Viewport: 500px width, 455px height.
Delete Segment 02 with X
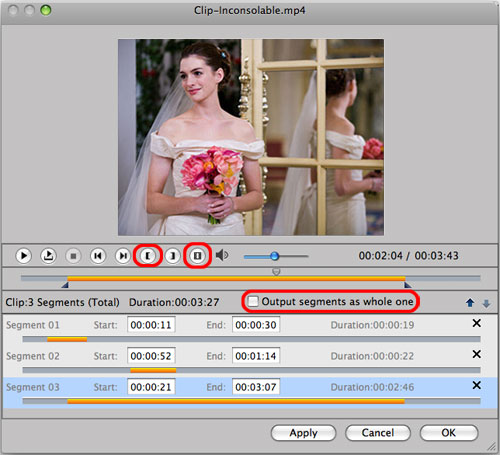pos(477,354)
